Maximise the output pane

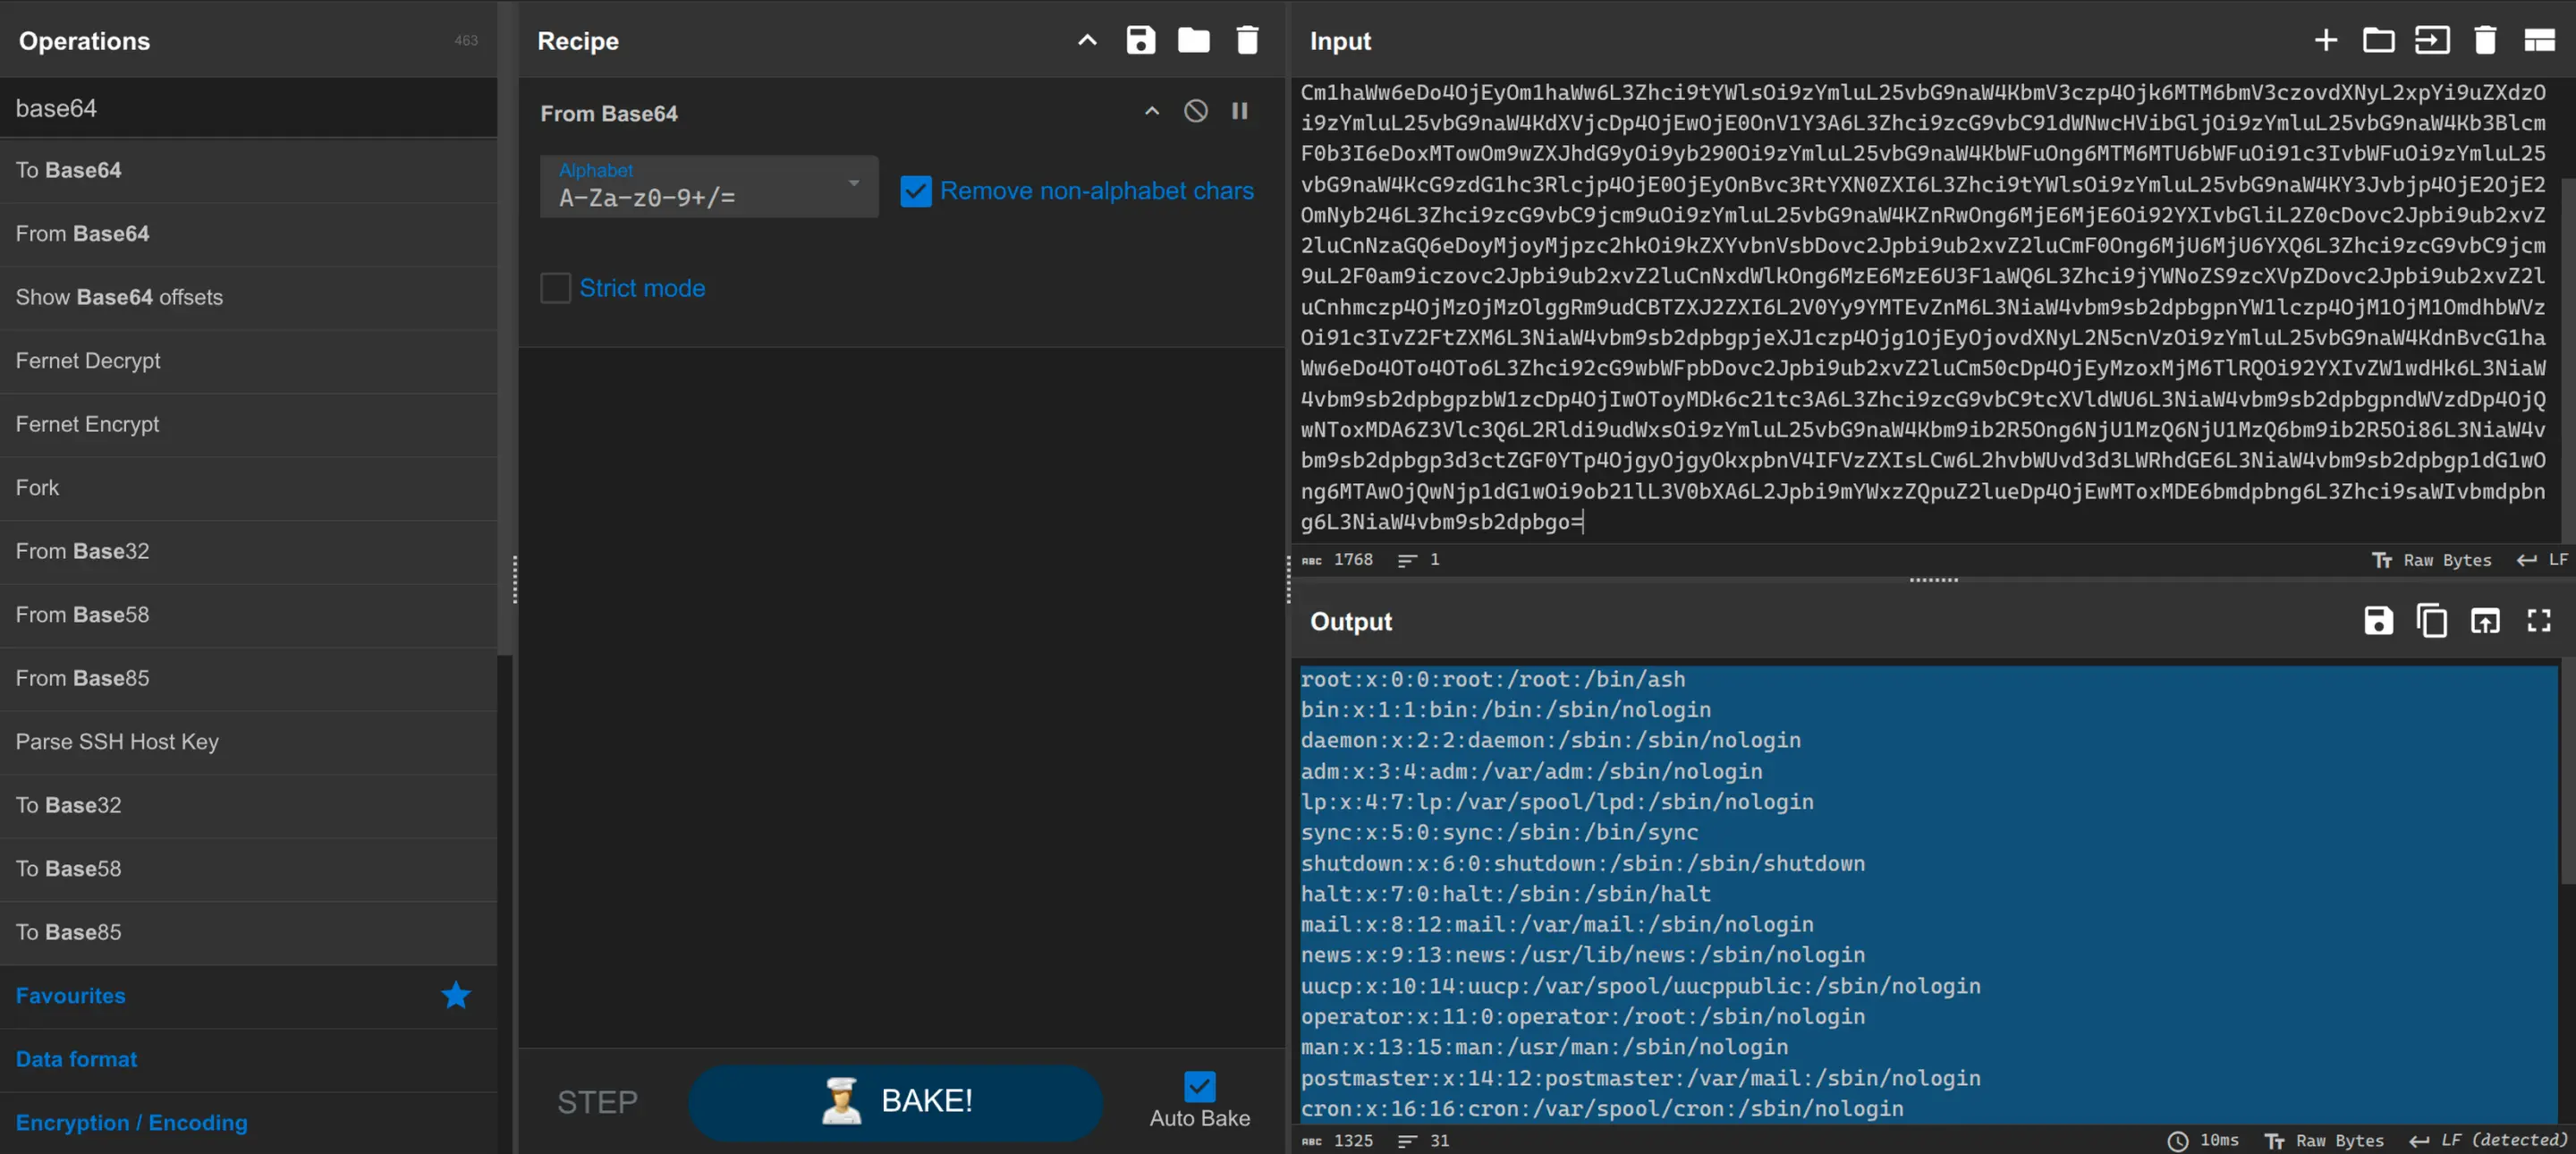tap(2538, 621)
